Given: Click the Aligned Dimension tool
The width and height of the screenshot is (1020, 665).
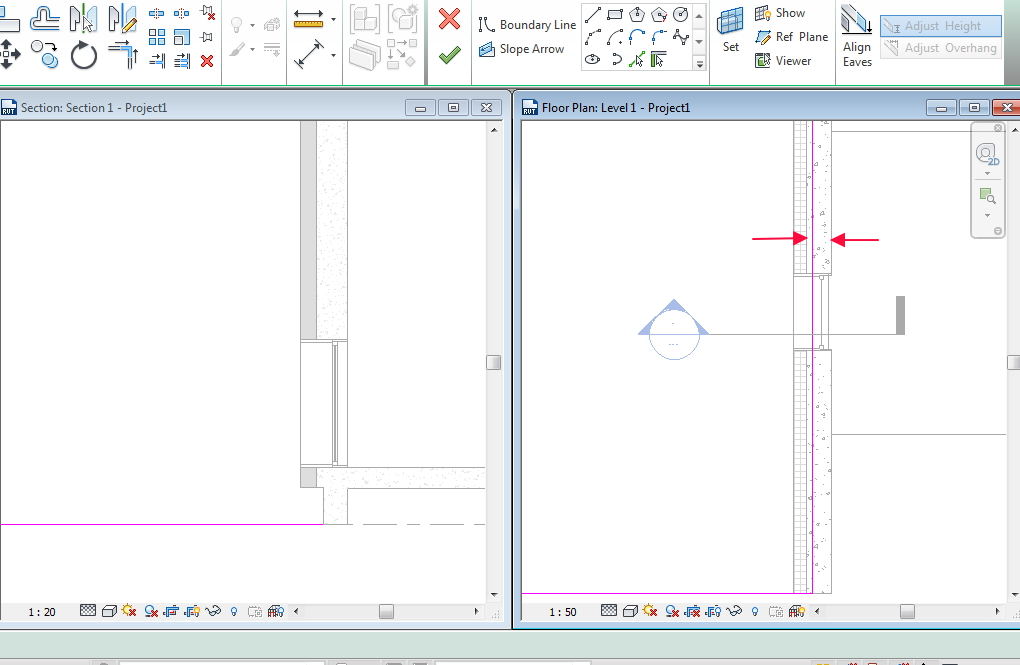Looking at the screenshot, I should 308,54.
